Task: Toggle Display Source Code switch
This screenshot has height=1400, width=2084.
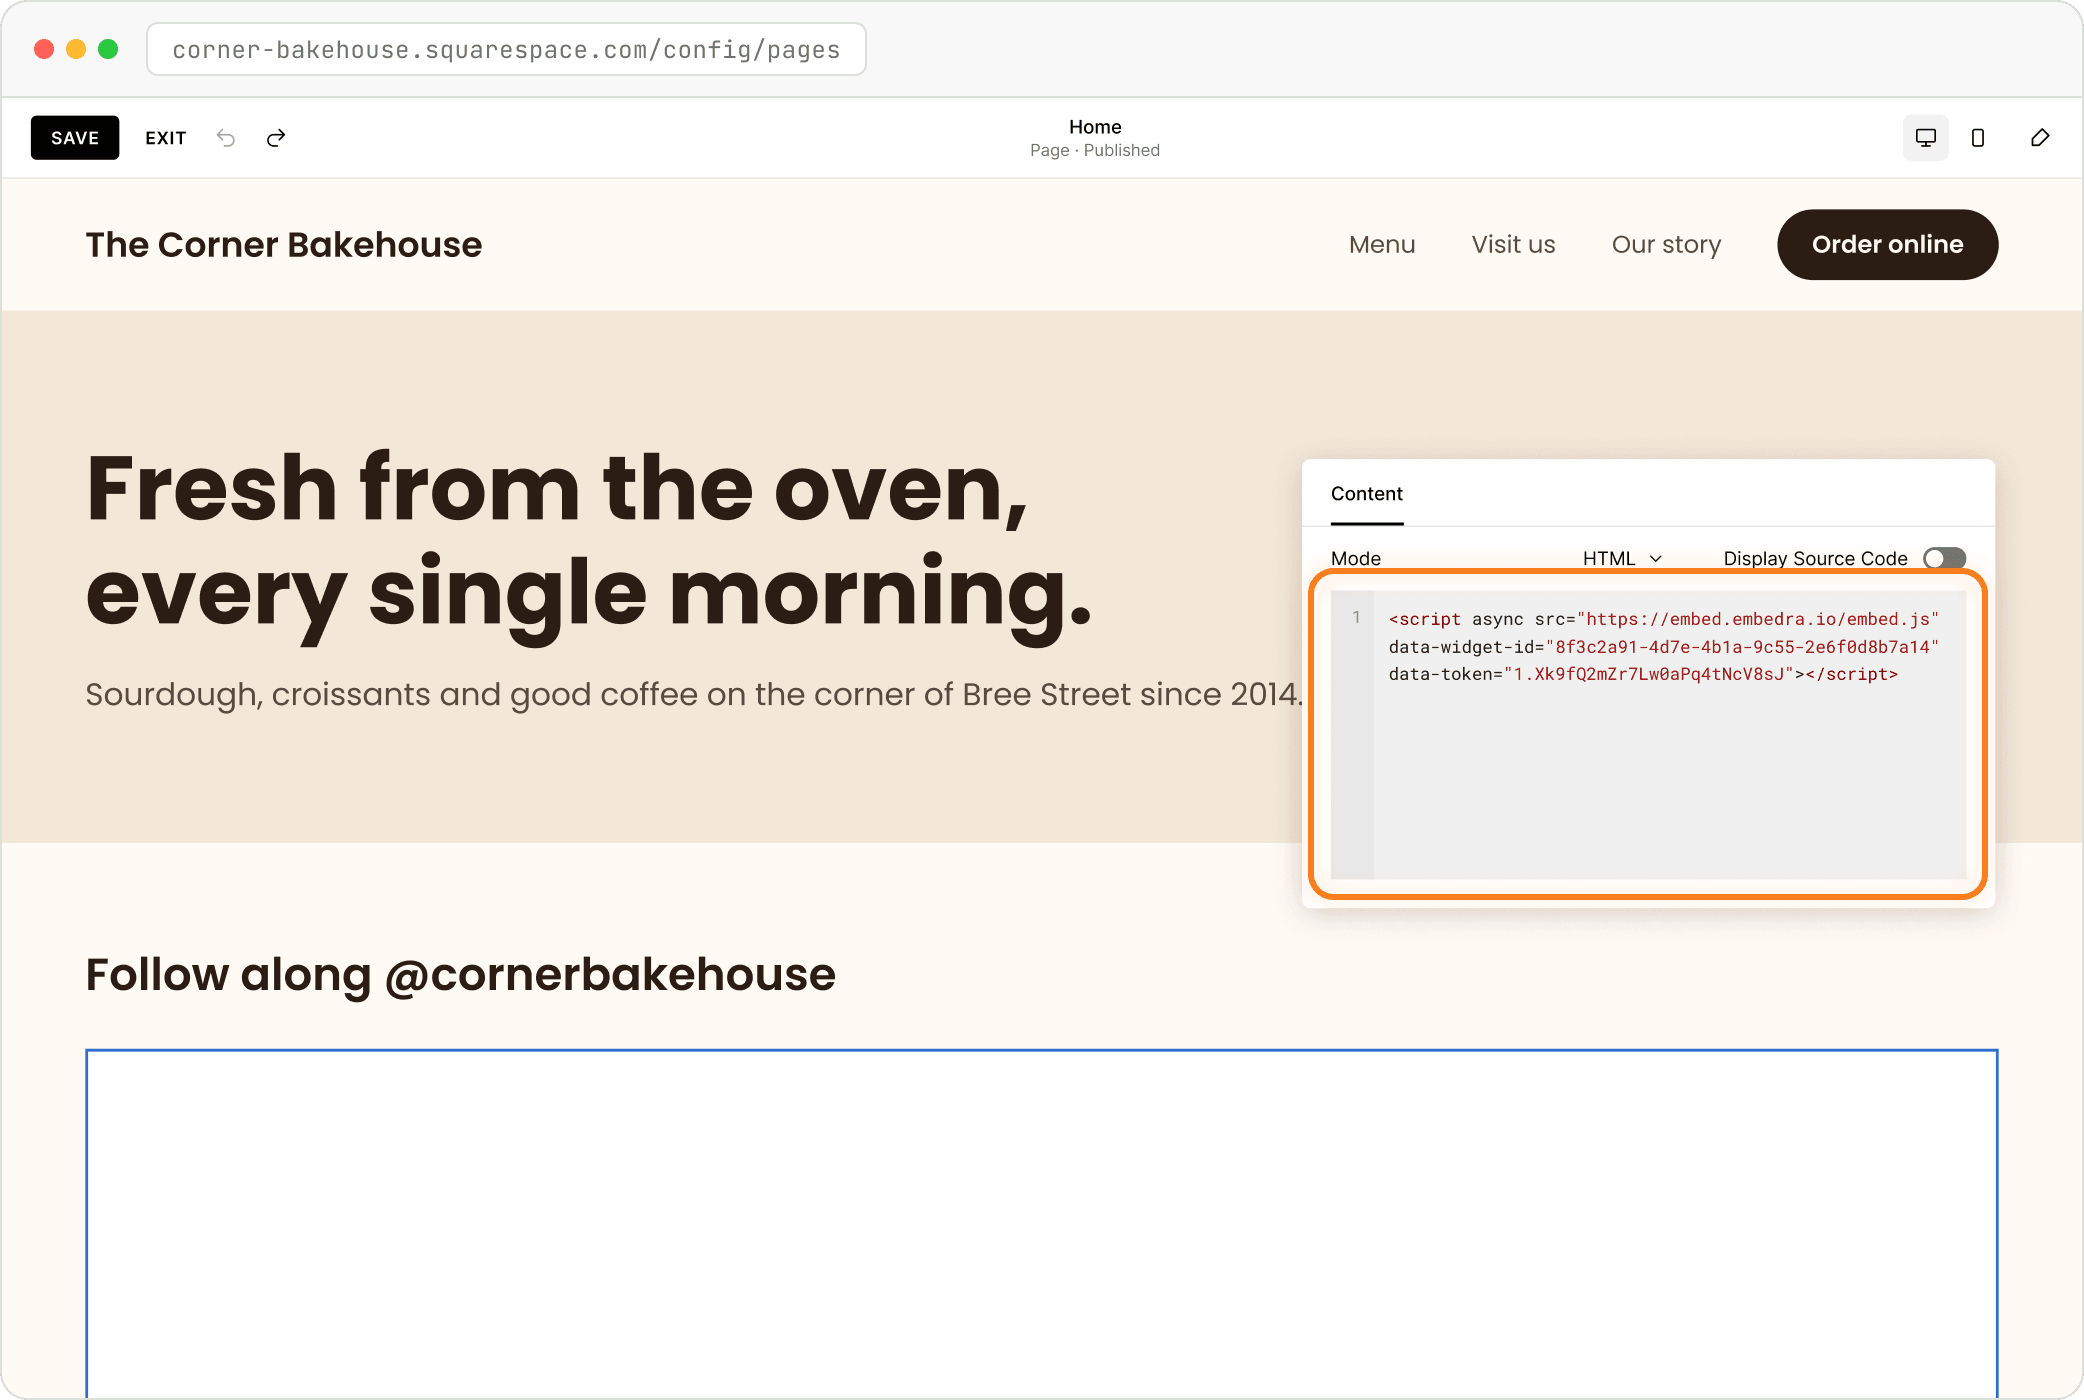Action: coord(1944,558)
